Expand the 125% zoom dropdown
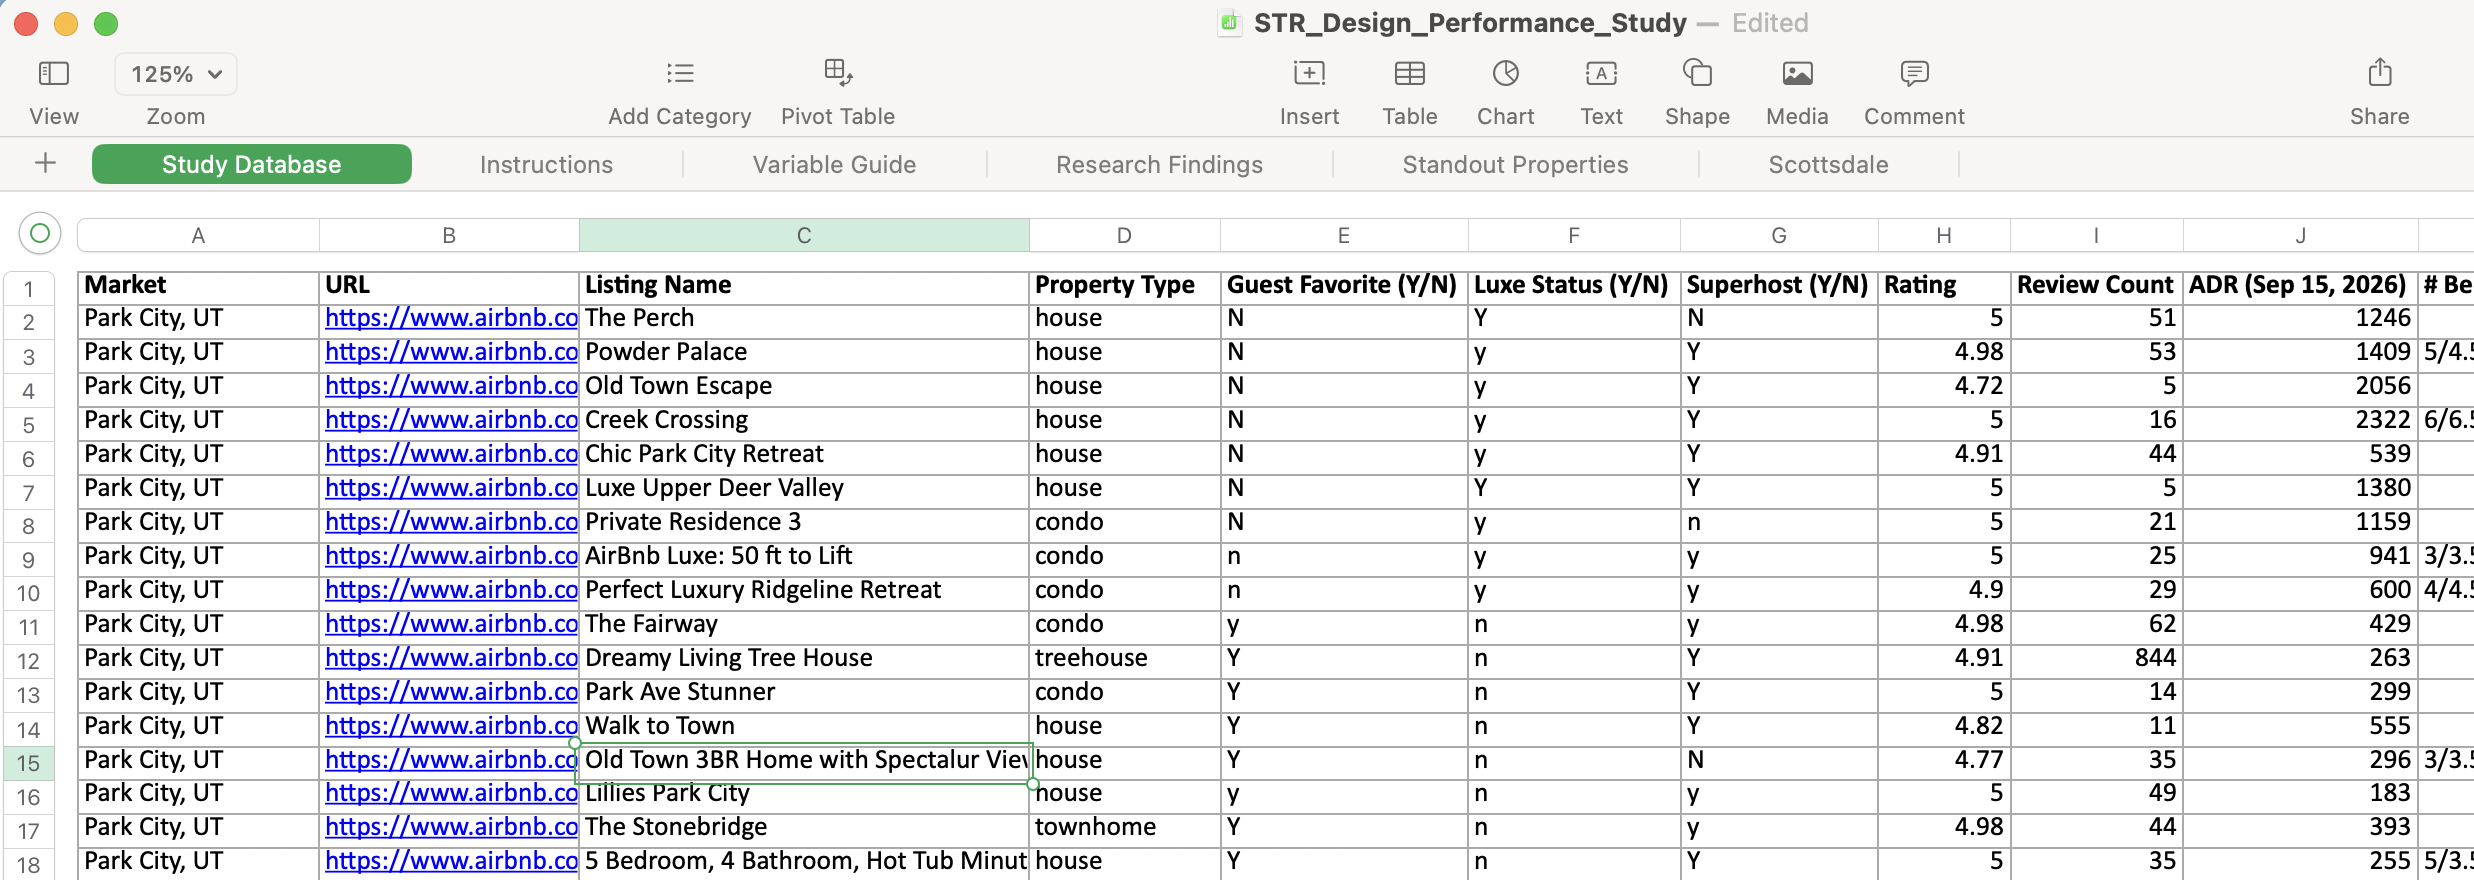 tap(176, 74)
